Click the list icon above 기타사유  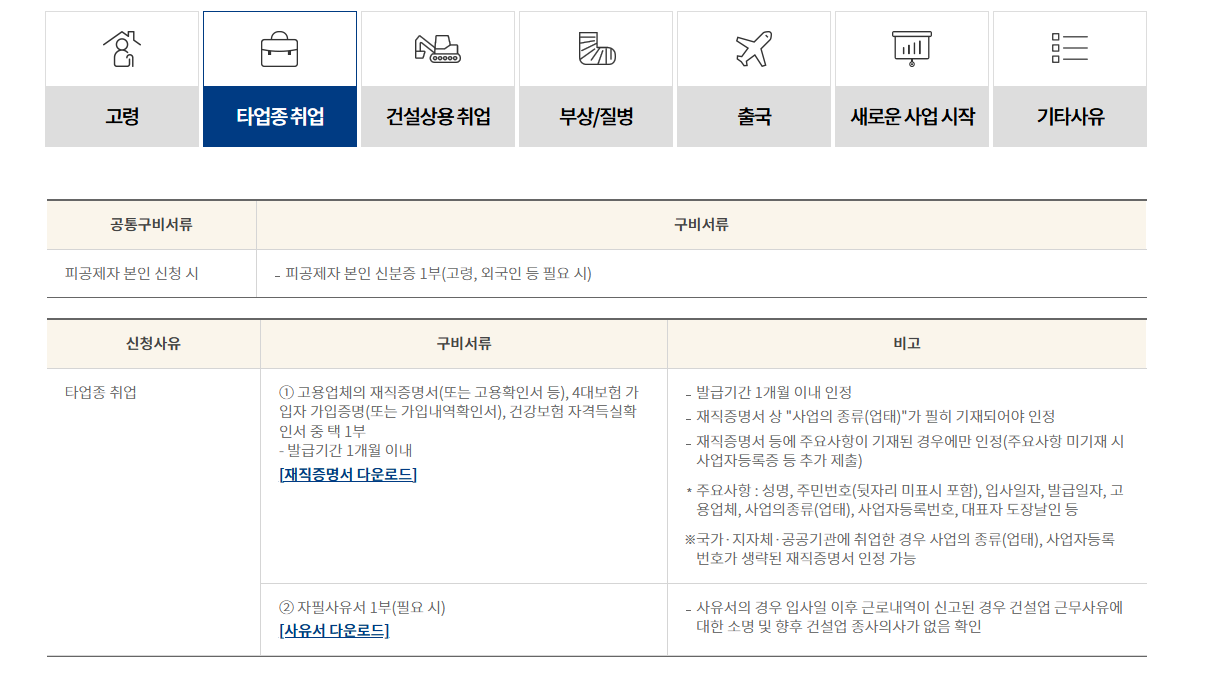(1069, 46)
